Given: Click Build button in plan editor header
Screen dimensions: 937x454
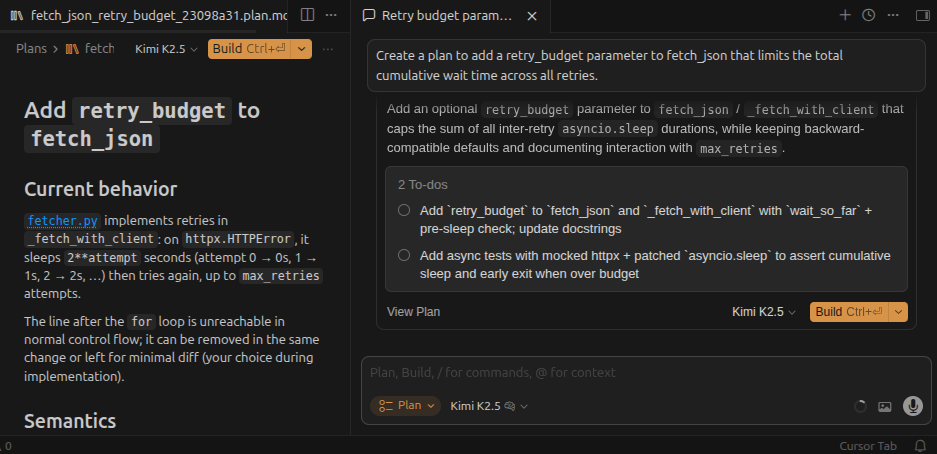Looking at the screenshot, I should click(249, 49).
